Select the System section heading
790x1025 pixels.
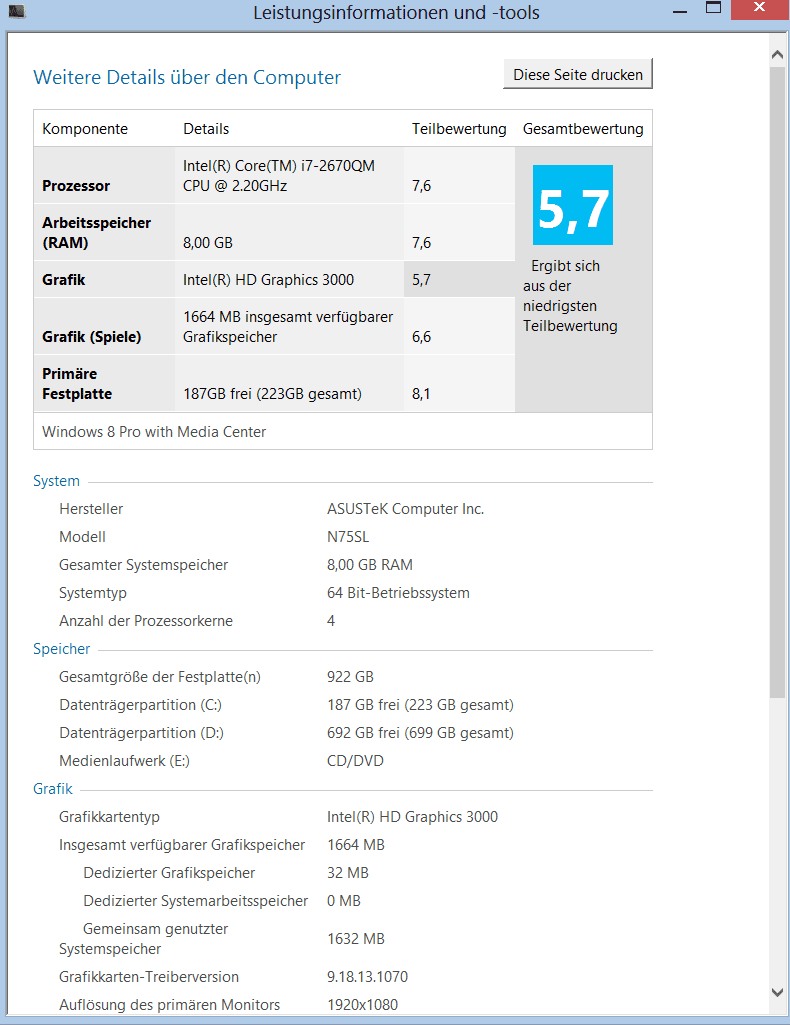56,480
